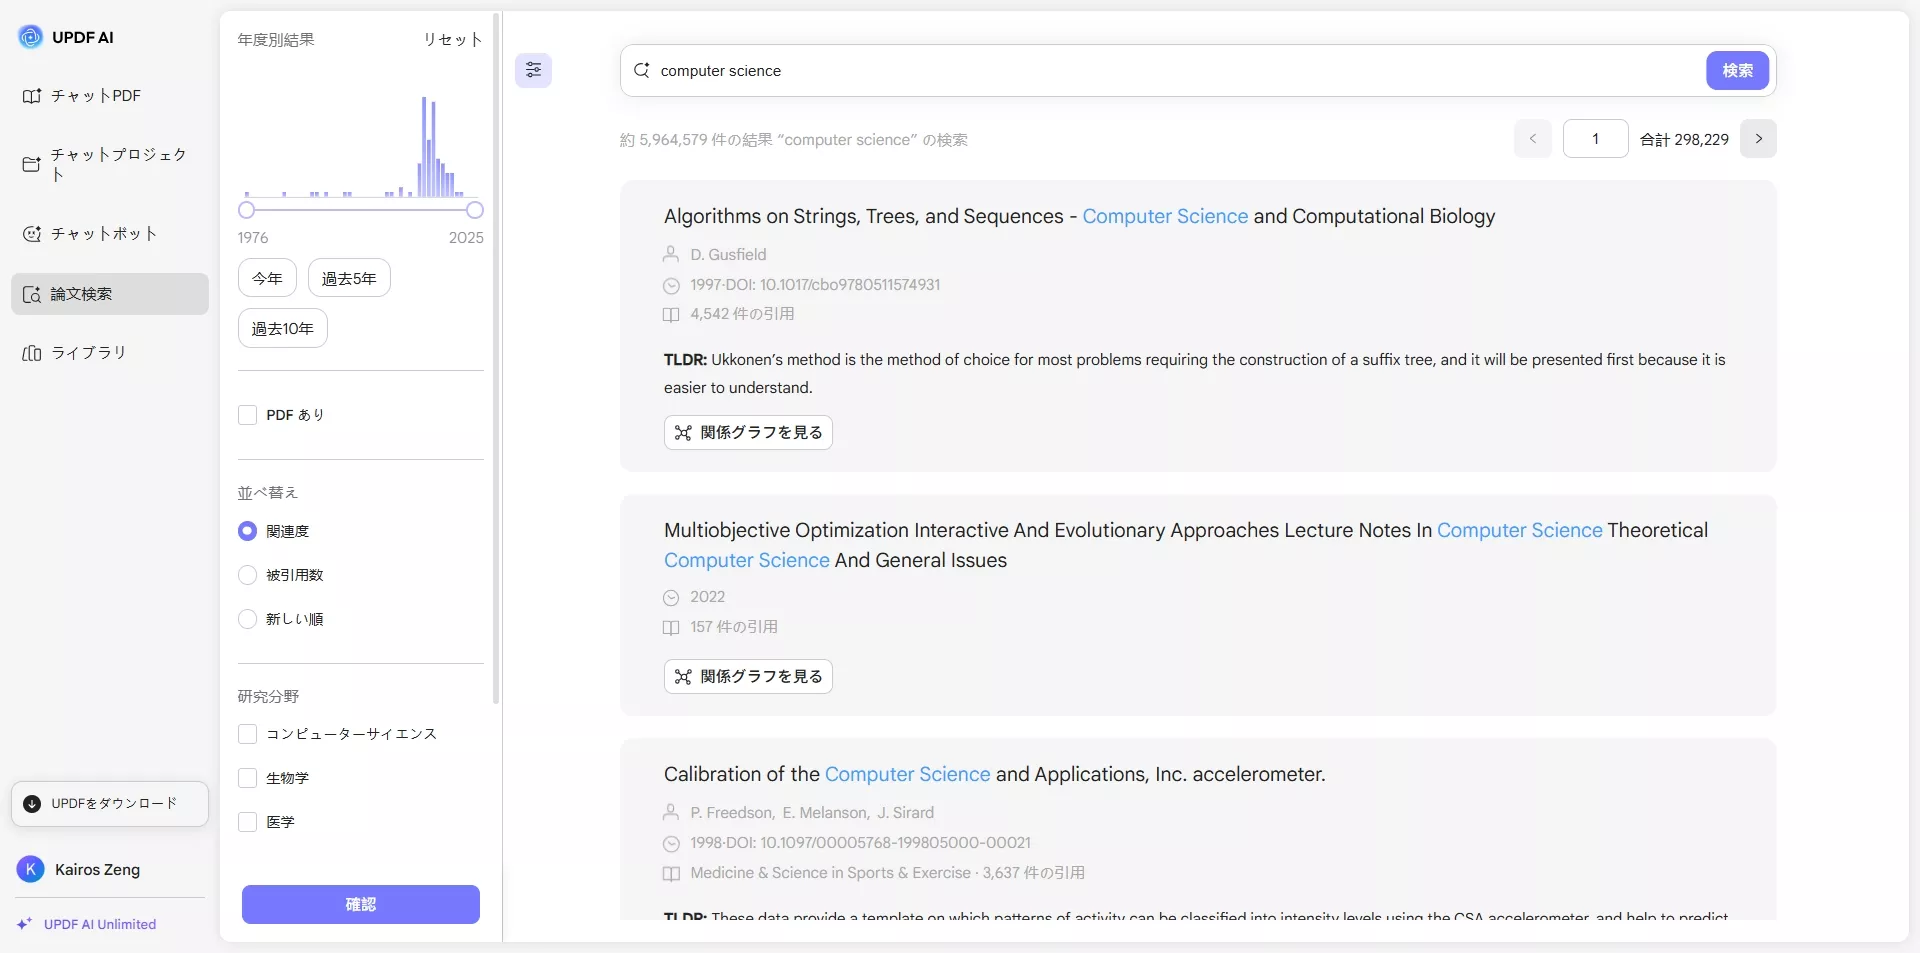Screen dimensions: 1920x953
Task: Click the チャットプロジェクト folder icon
Action: pos(32,164)
